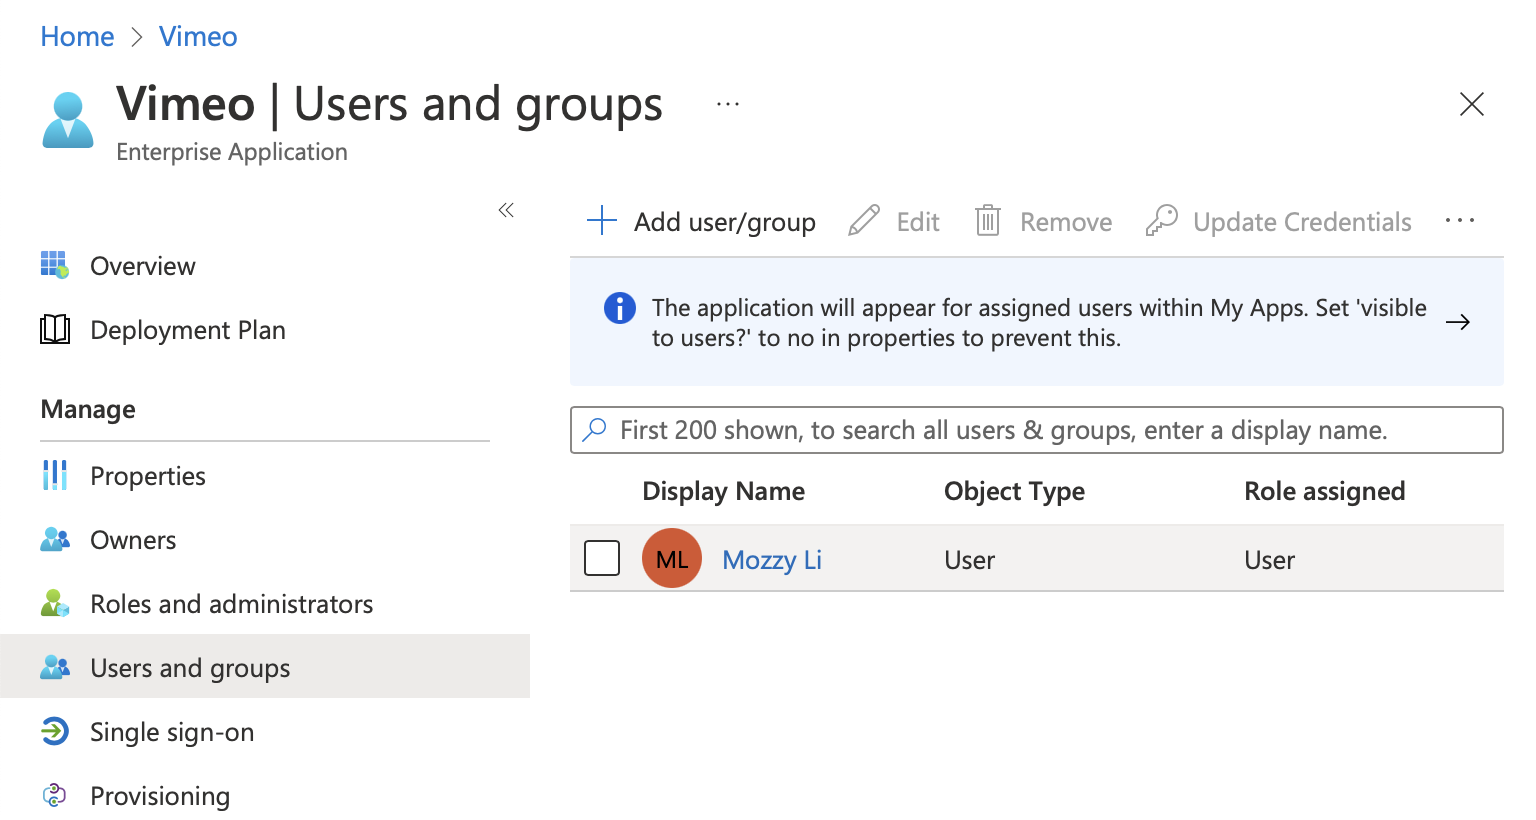
Task: Open the Mozzy Li user link
Action: click(771, 560)
